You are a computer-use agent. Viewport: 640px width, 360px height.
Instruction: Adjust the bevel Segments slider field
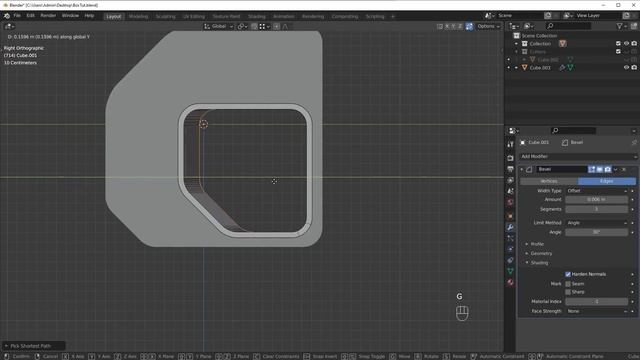[596, 209]
